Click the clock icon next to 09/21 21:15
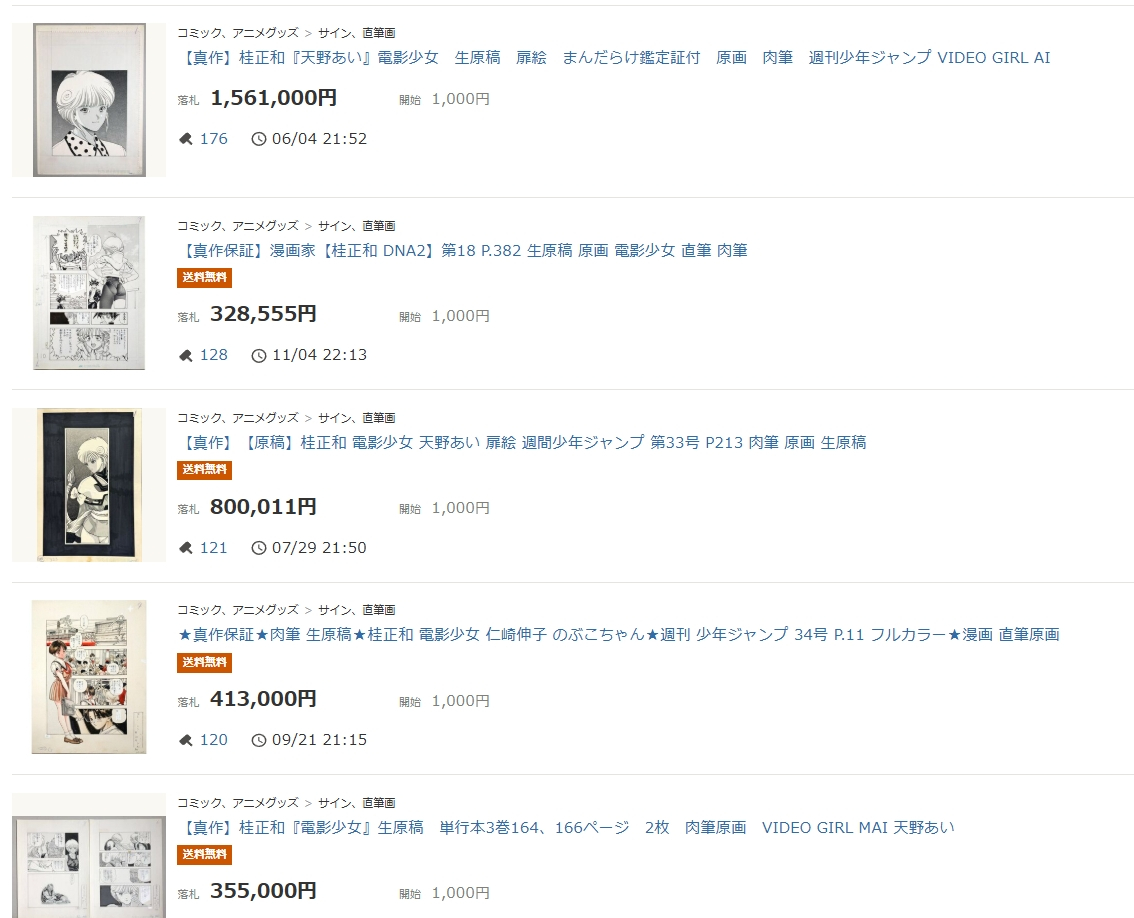 click(259, 740)
